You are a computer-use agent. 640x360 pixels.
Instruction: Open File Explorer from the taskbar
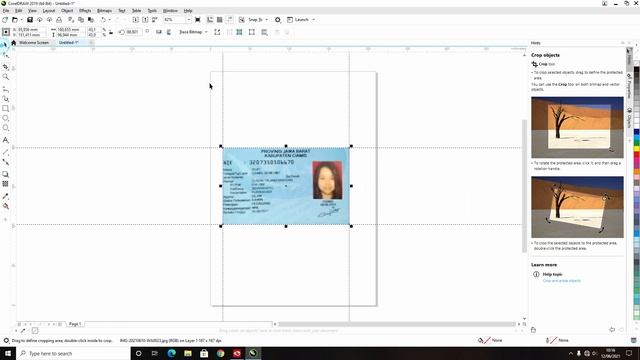coord(188,353)
